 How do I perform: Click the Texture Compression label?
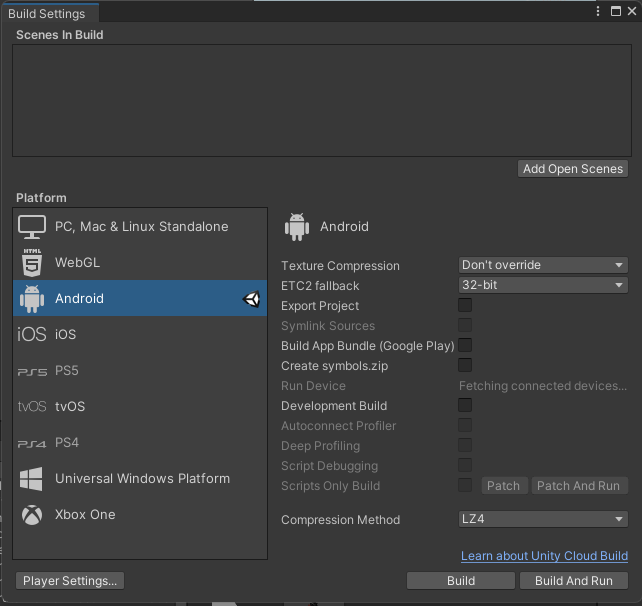pos(340,266)
